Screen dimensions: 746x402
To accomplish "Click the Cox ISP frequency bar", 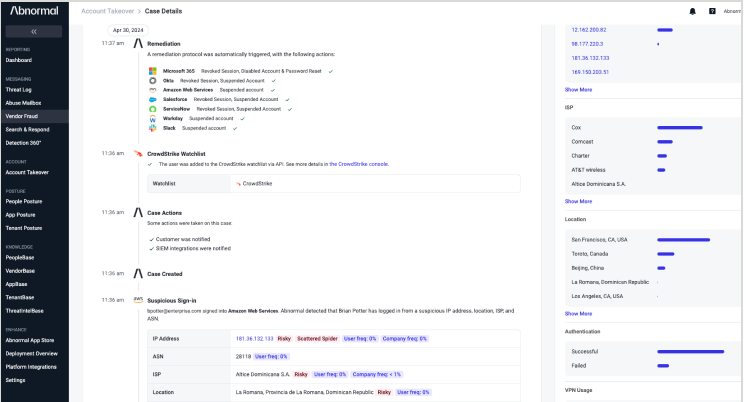I will (x=680, y=127).
